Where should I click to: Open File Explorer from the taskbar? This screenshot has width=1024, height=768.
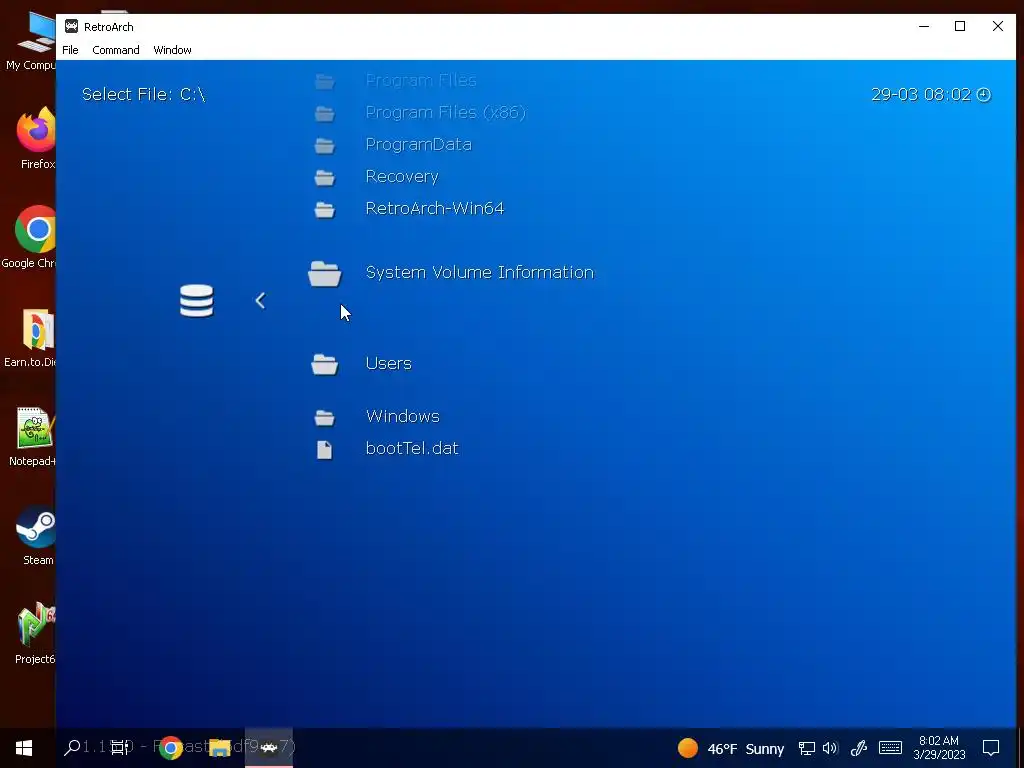pos(219,748)
